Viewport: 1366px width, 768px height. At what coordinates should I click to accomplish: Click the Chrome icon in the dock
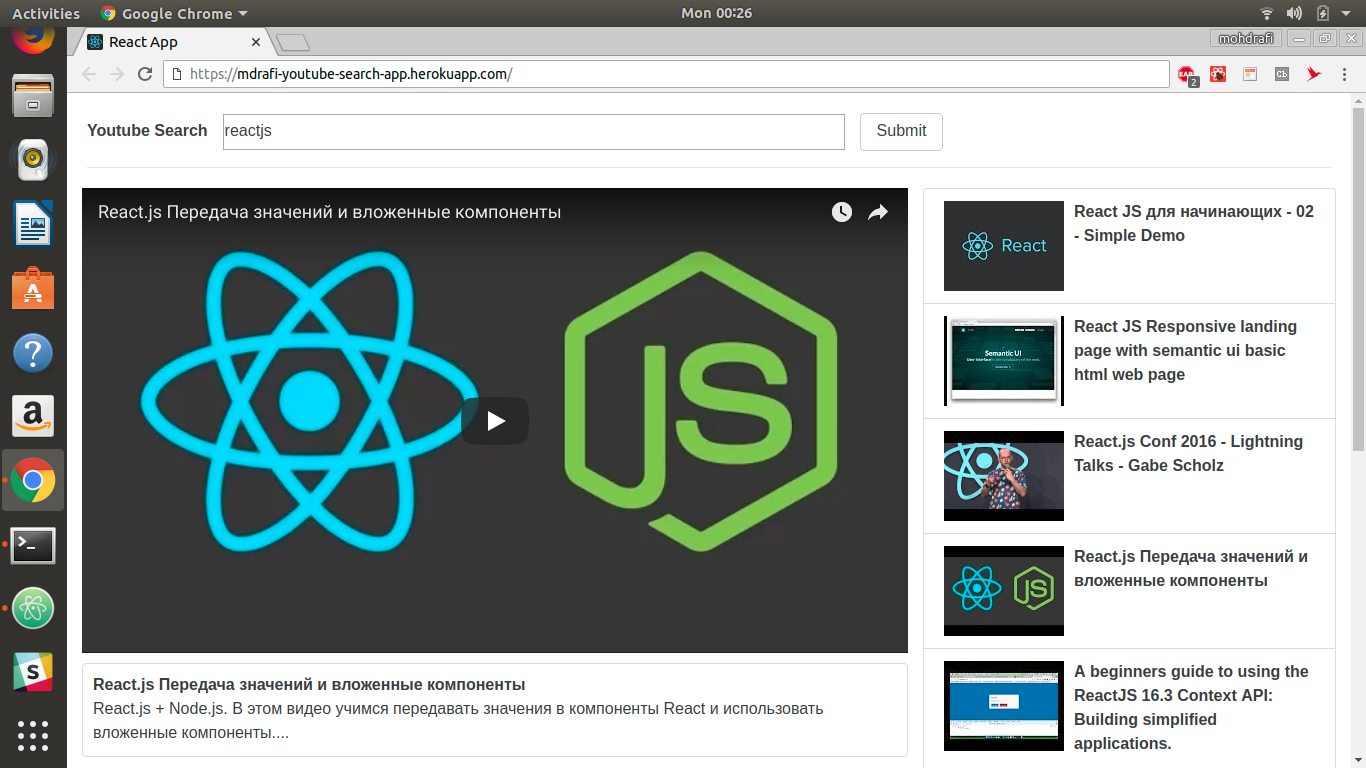33,481
